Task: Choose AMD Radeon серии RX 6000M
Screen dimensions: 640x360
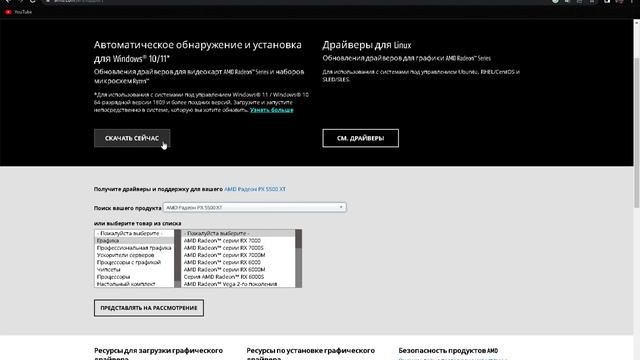Action: tap(238, 269)
